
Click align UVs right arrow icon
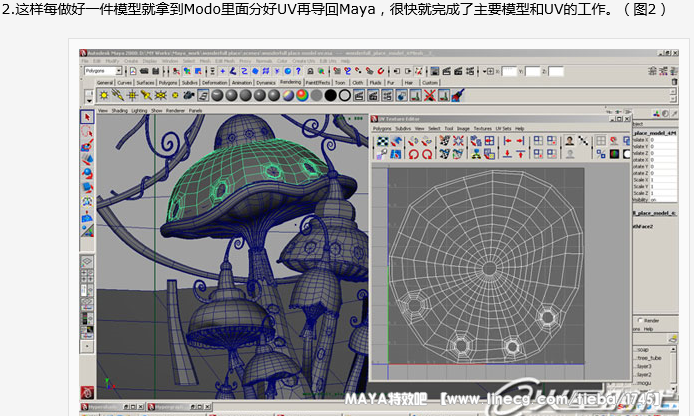520,141
